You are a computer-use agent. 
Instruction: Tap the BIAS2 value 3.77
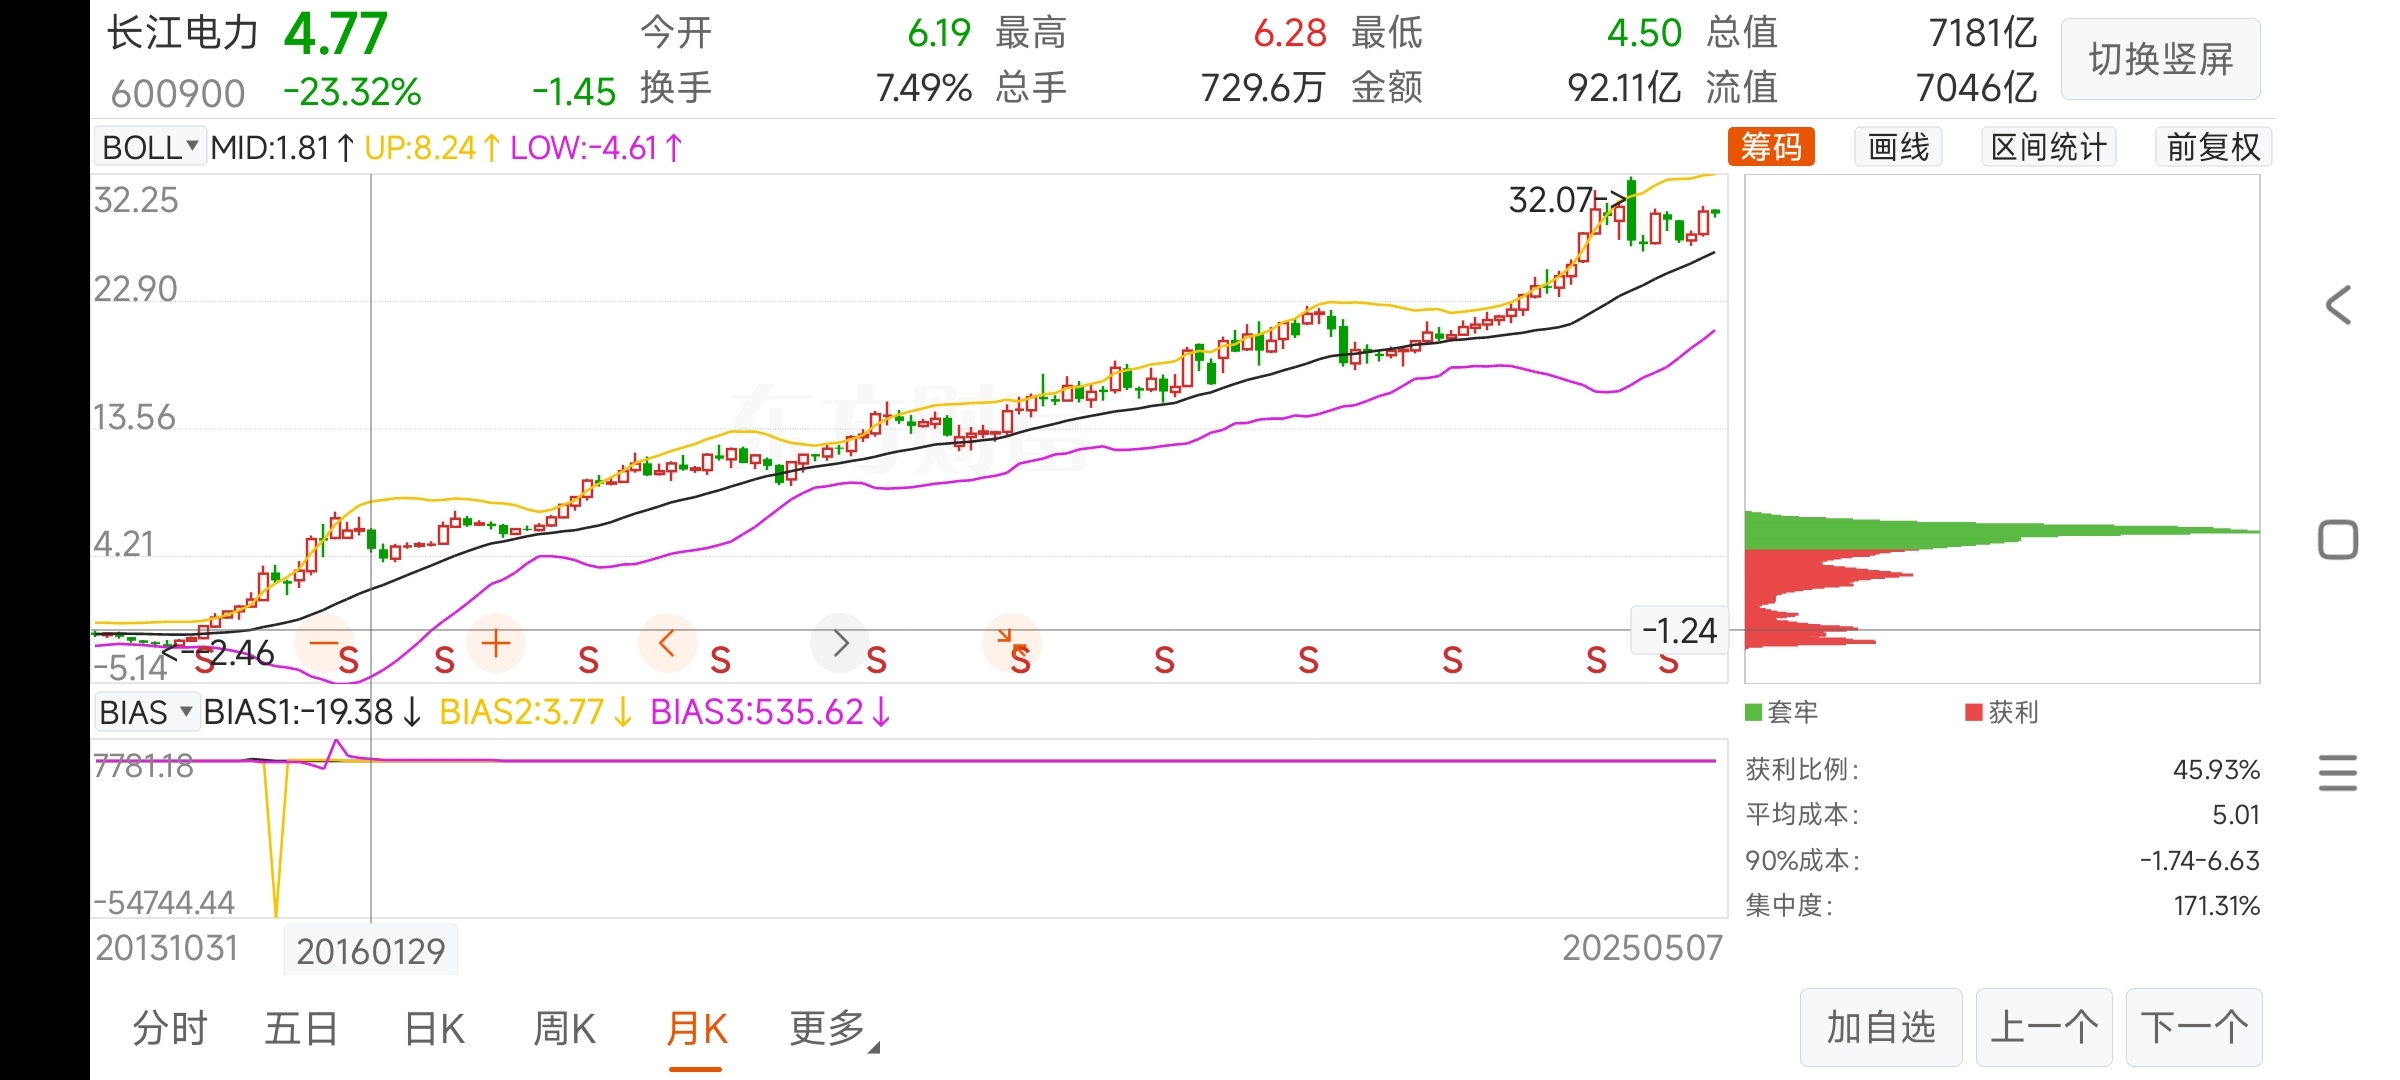coord(573,712)
